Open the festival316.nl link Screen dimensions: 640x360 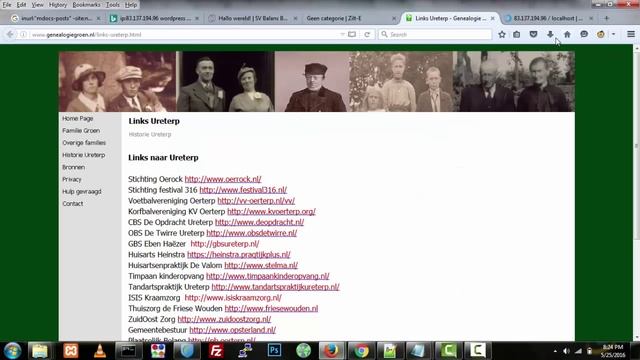click(243, 190)
